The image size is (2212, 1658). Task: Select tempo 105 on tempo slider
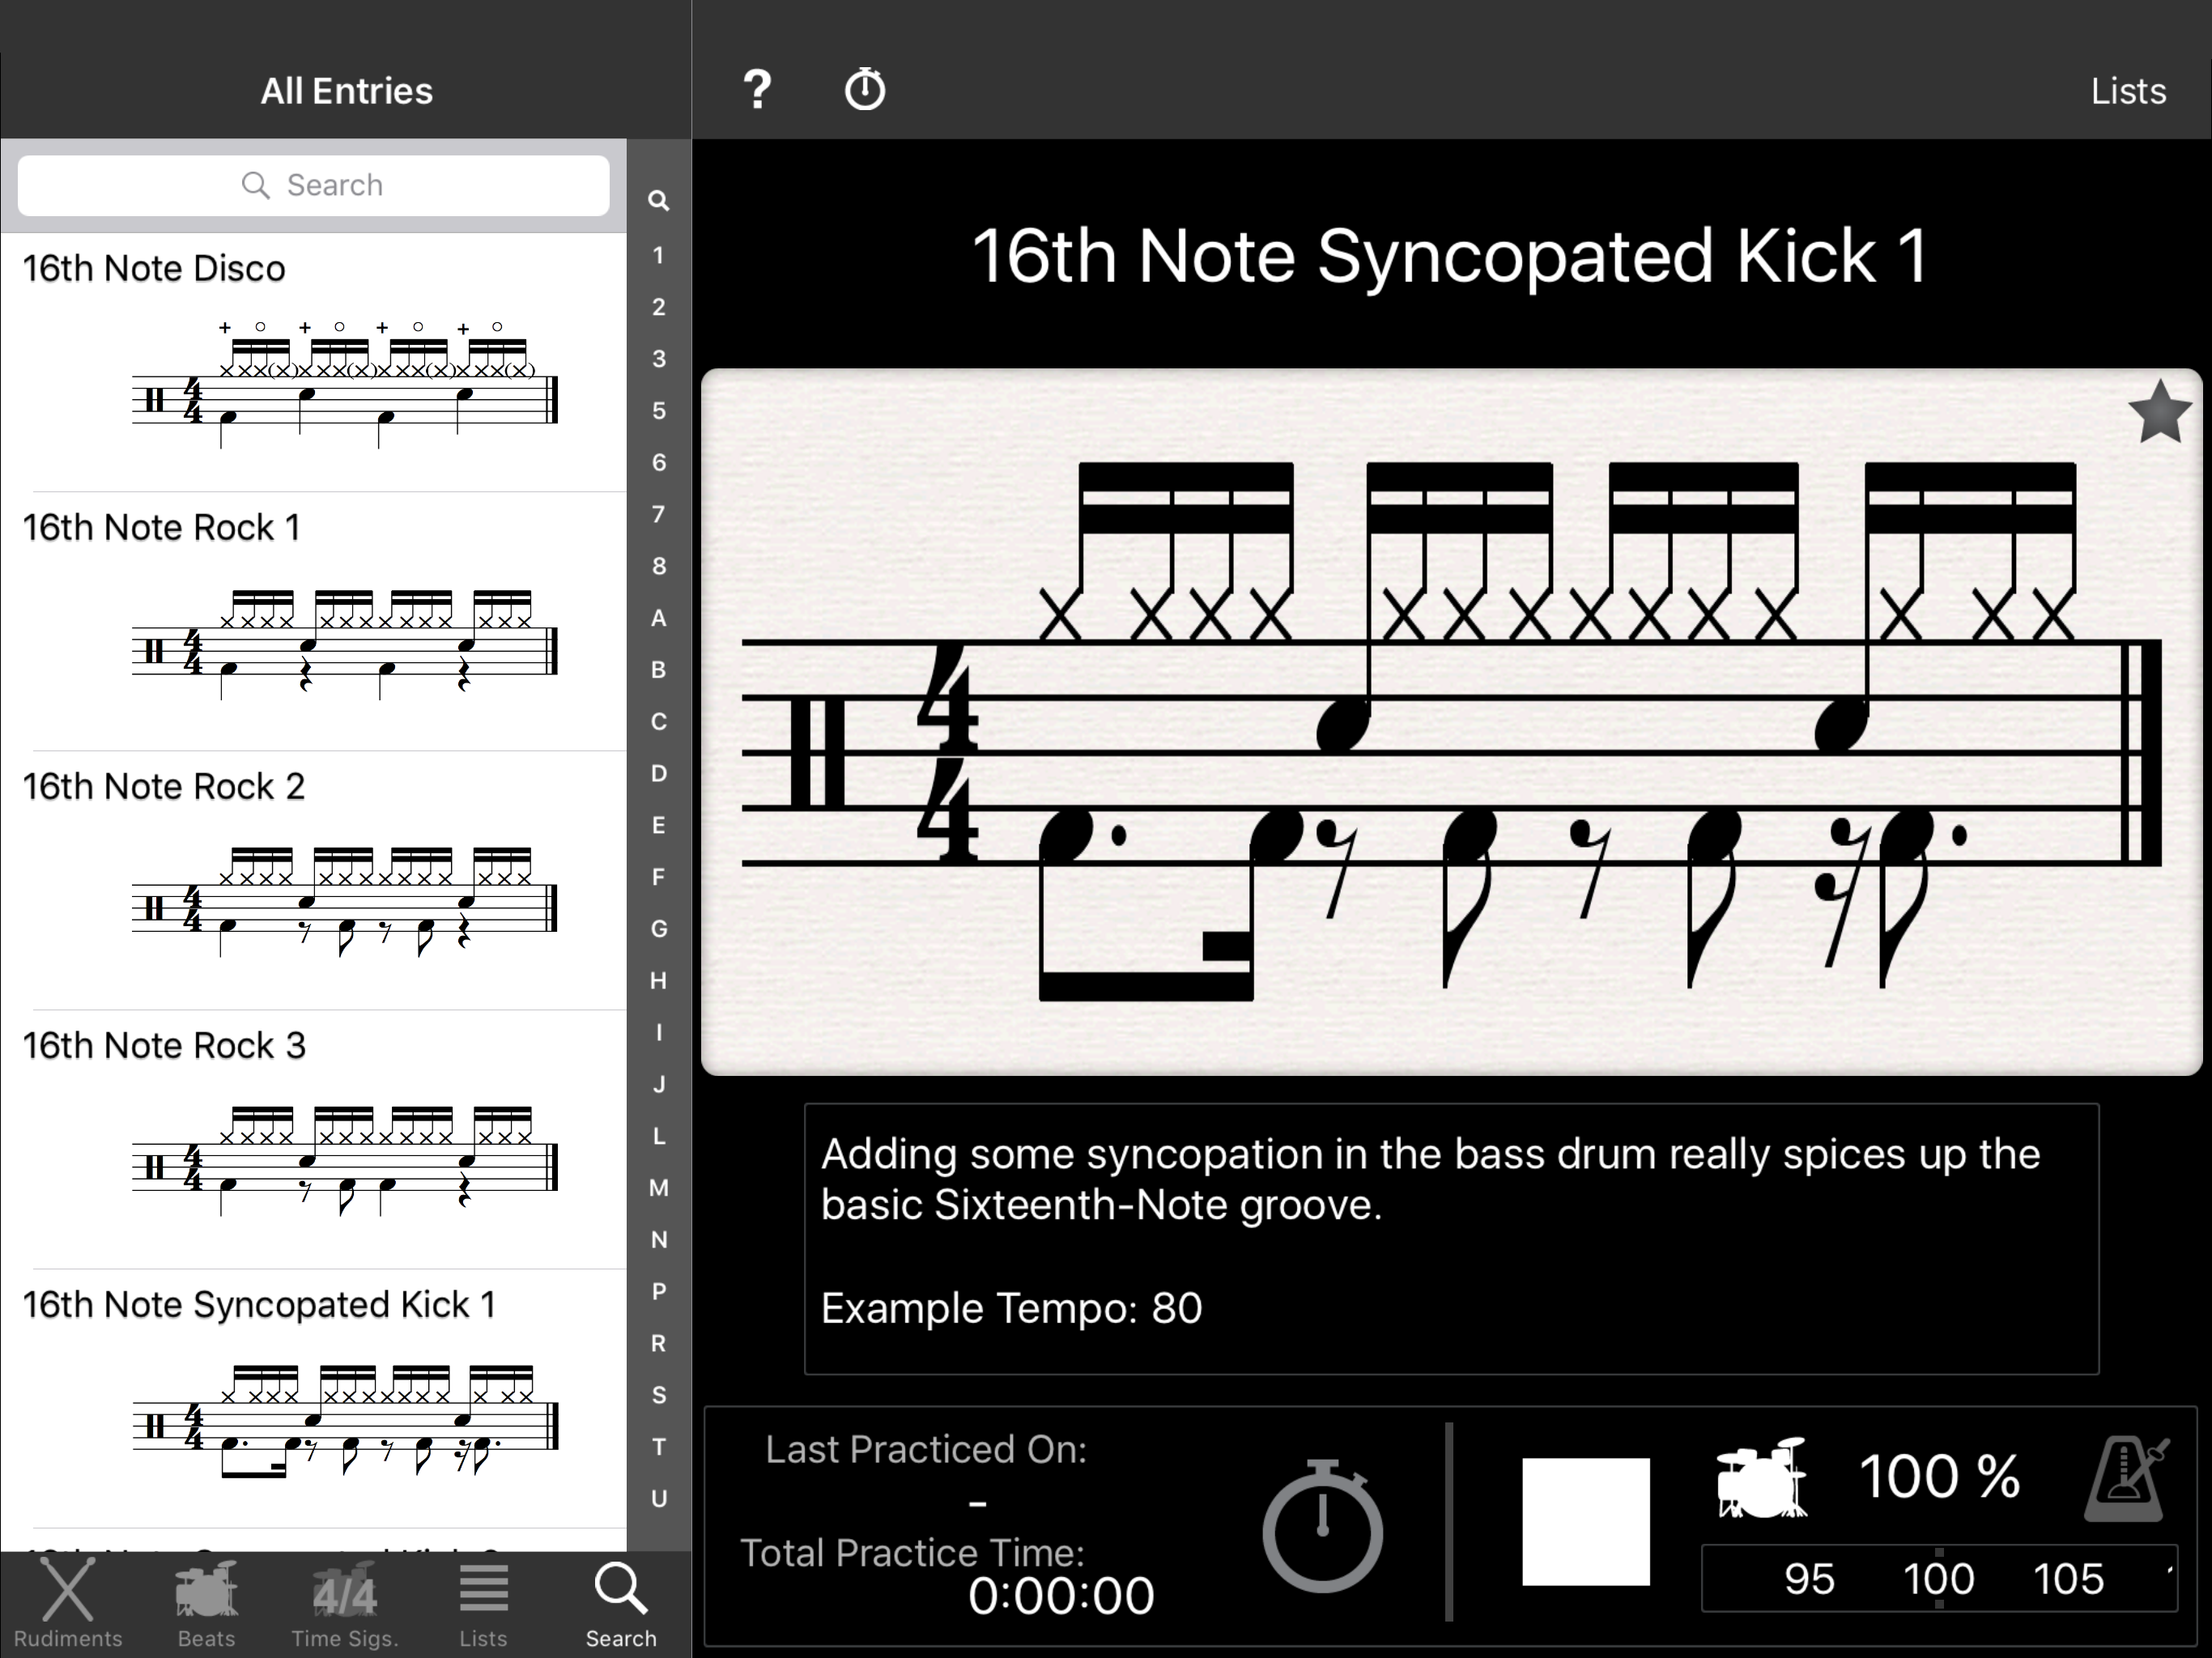coord(2068,1579)
